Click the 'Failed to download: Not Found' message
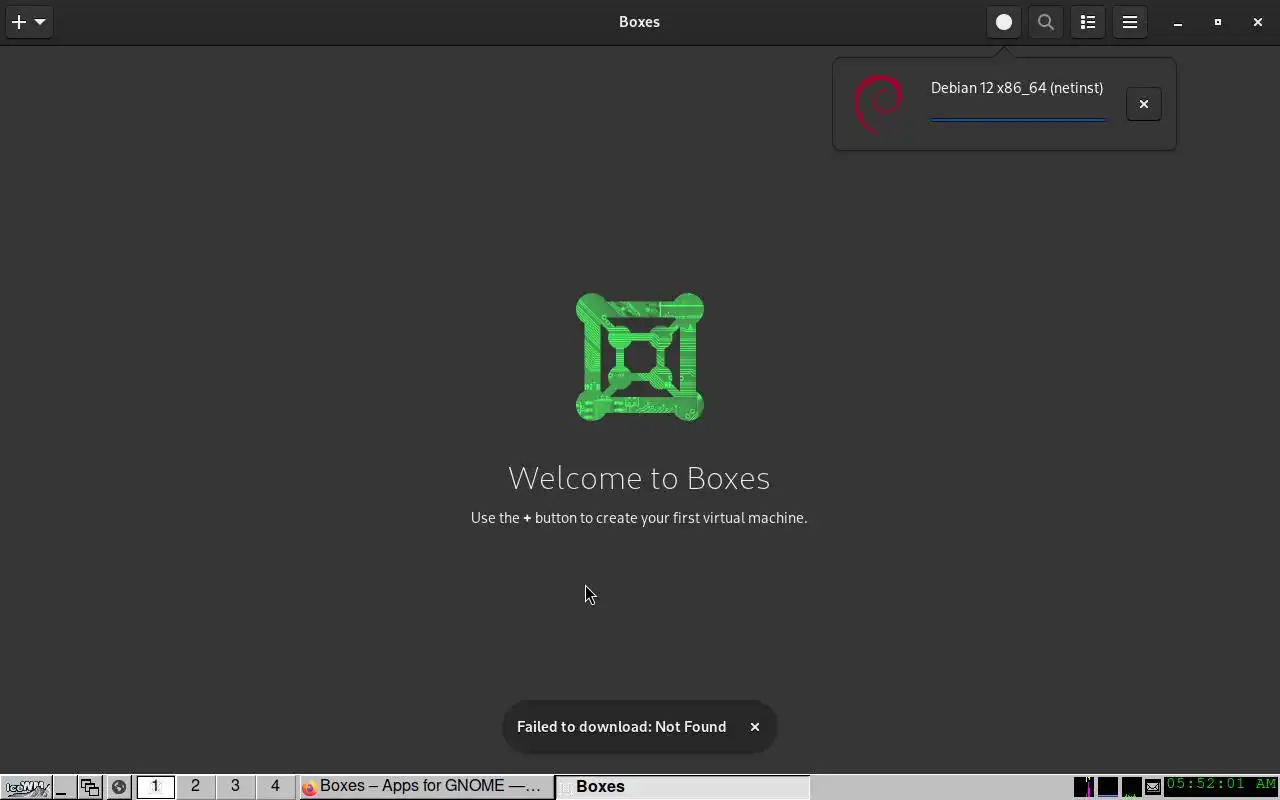 coord(621,727)
